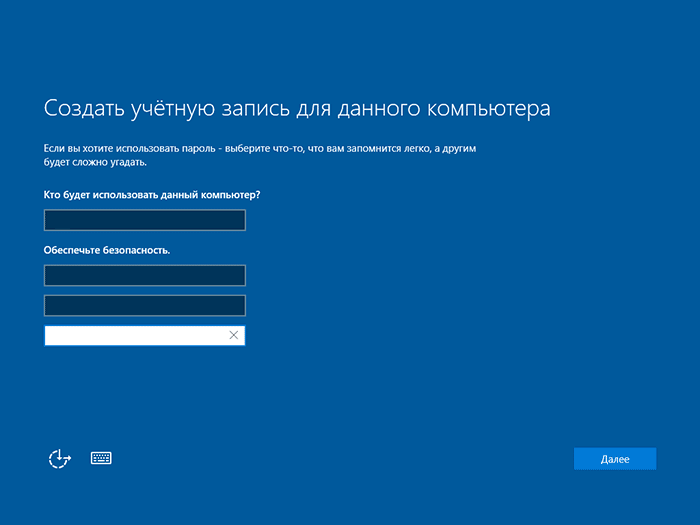Click the word "Создать" in the heading
Viewport: 700px width, 525px height.
pyautogui.click(x=82, y=108)
